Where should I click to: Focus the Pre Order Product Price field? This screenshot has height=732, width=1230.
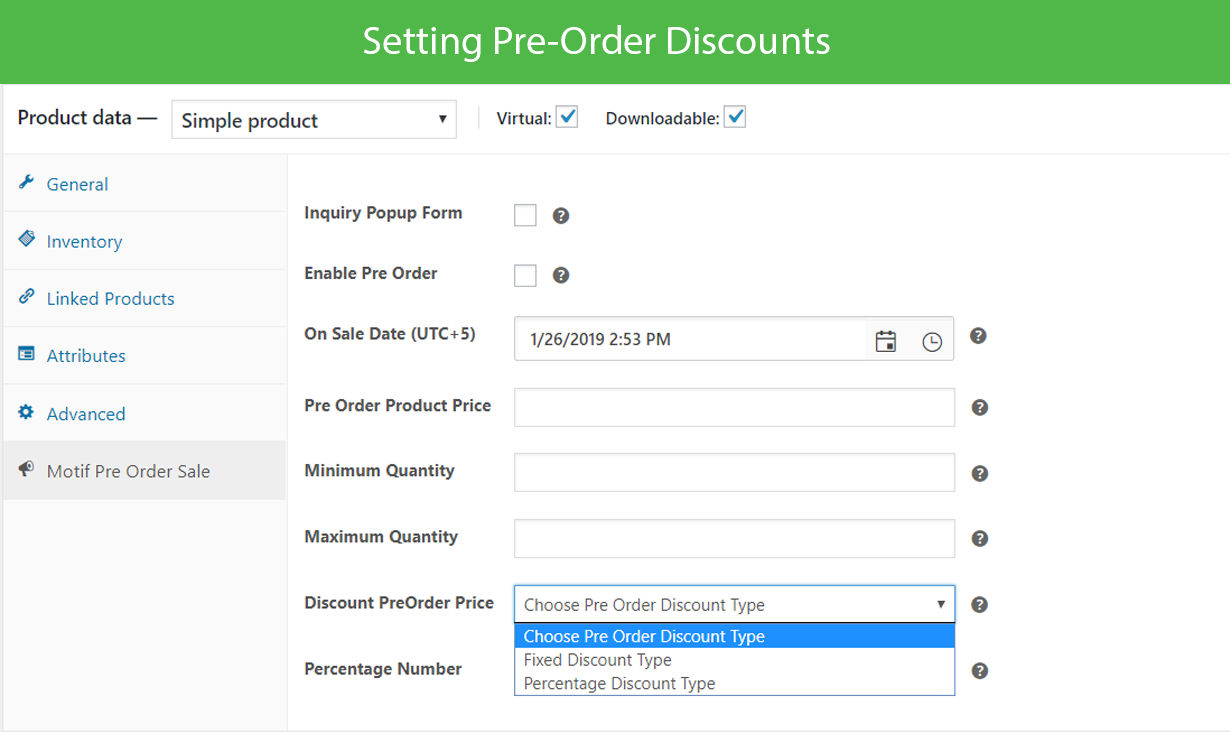point(734,407)
